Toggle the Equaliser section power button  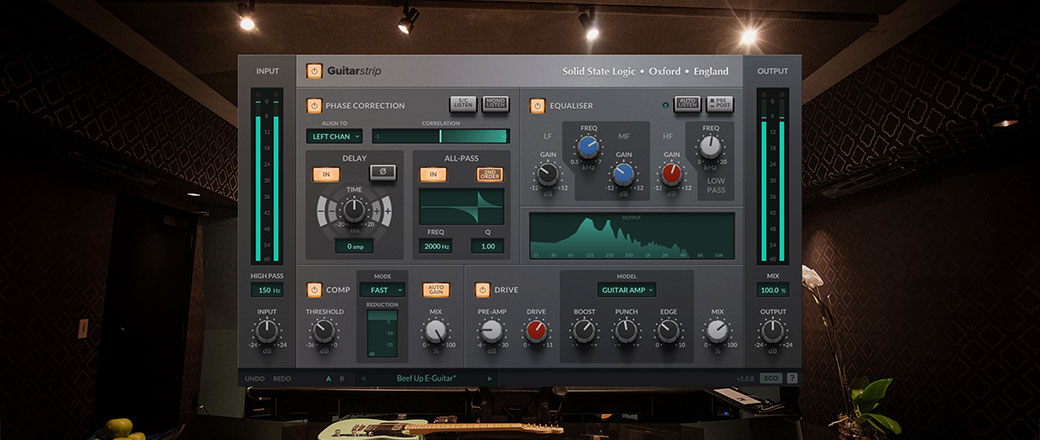pos(537,106)
